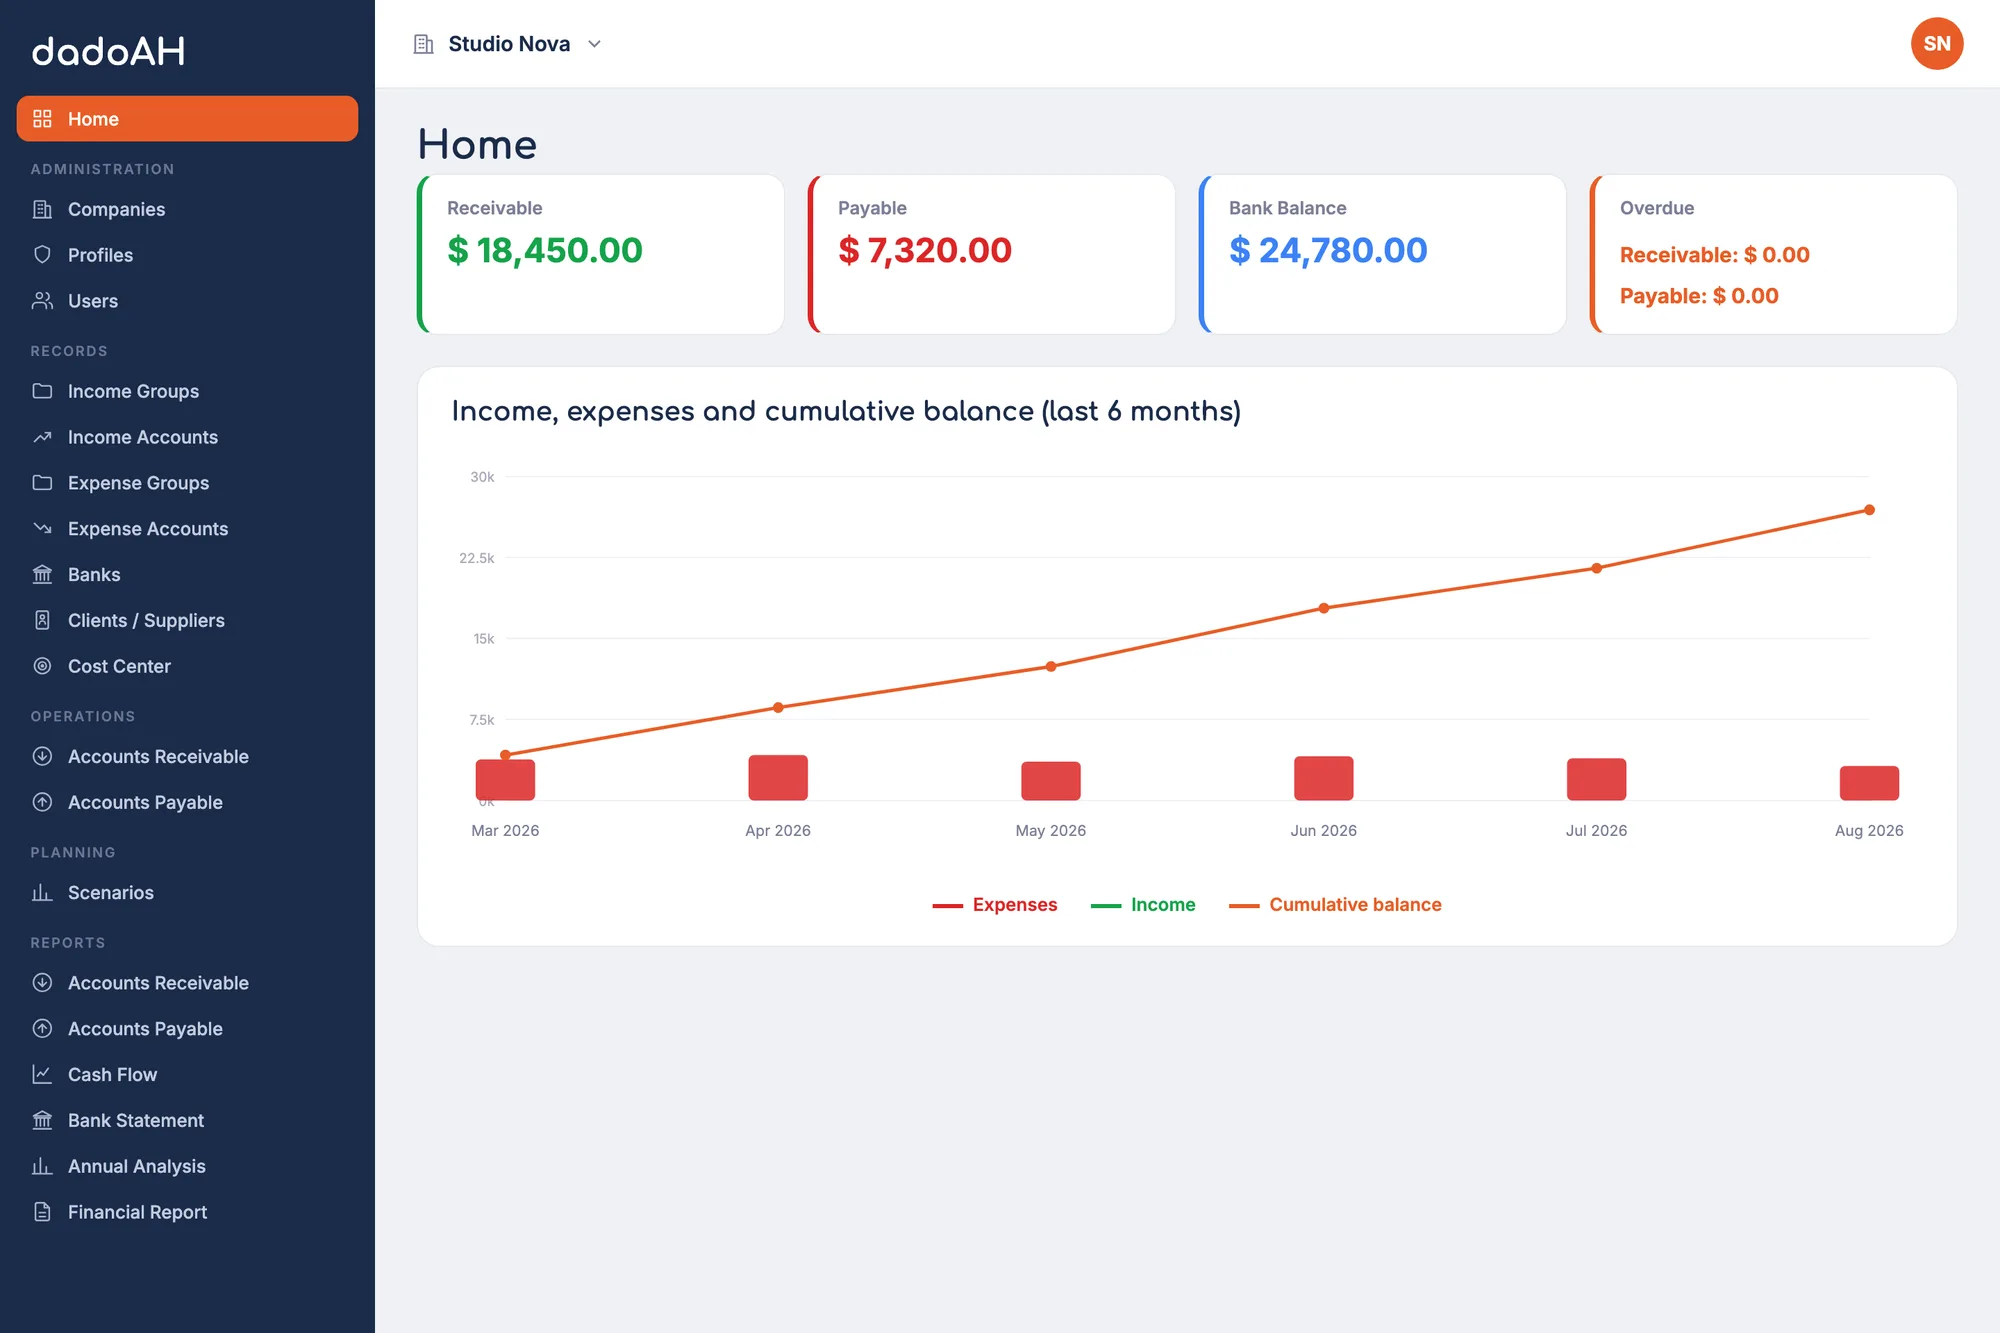Open the Annual Analysis report
2000x1333 pixels.
(x=187, y=1166)
